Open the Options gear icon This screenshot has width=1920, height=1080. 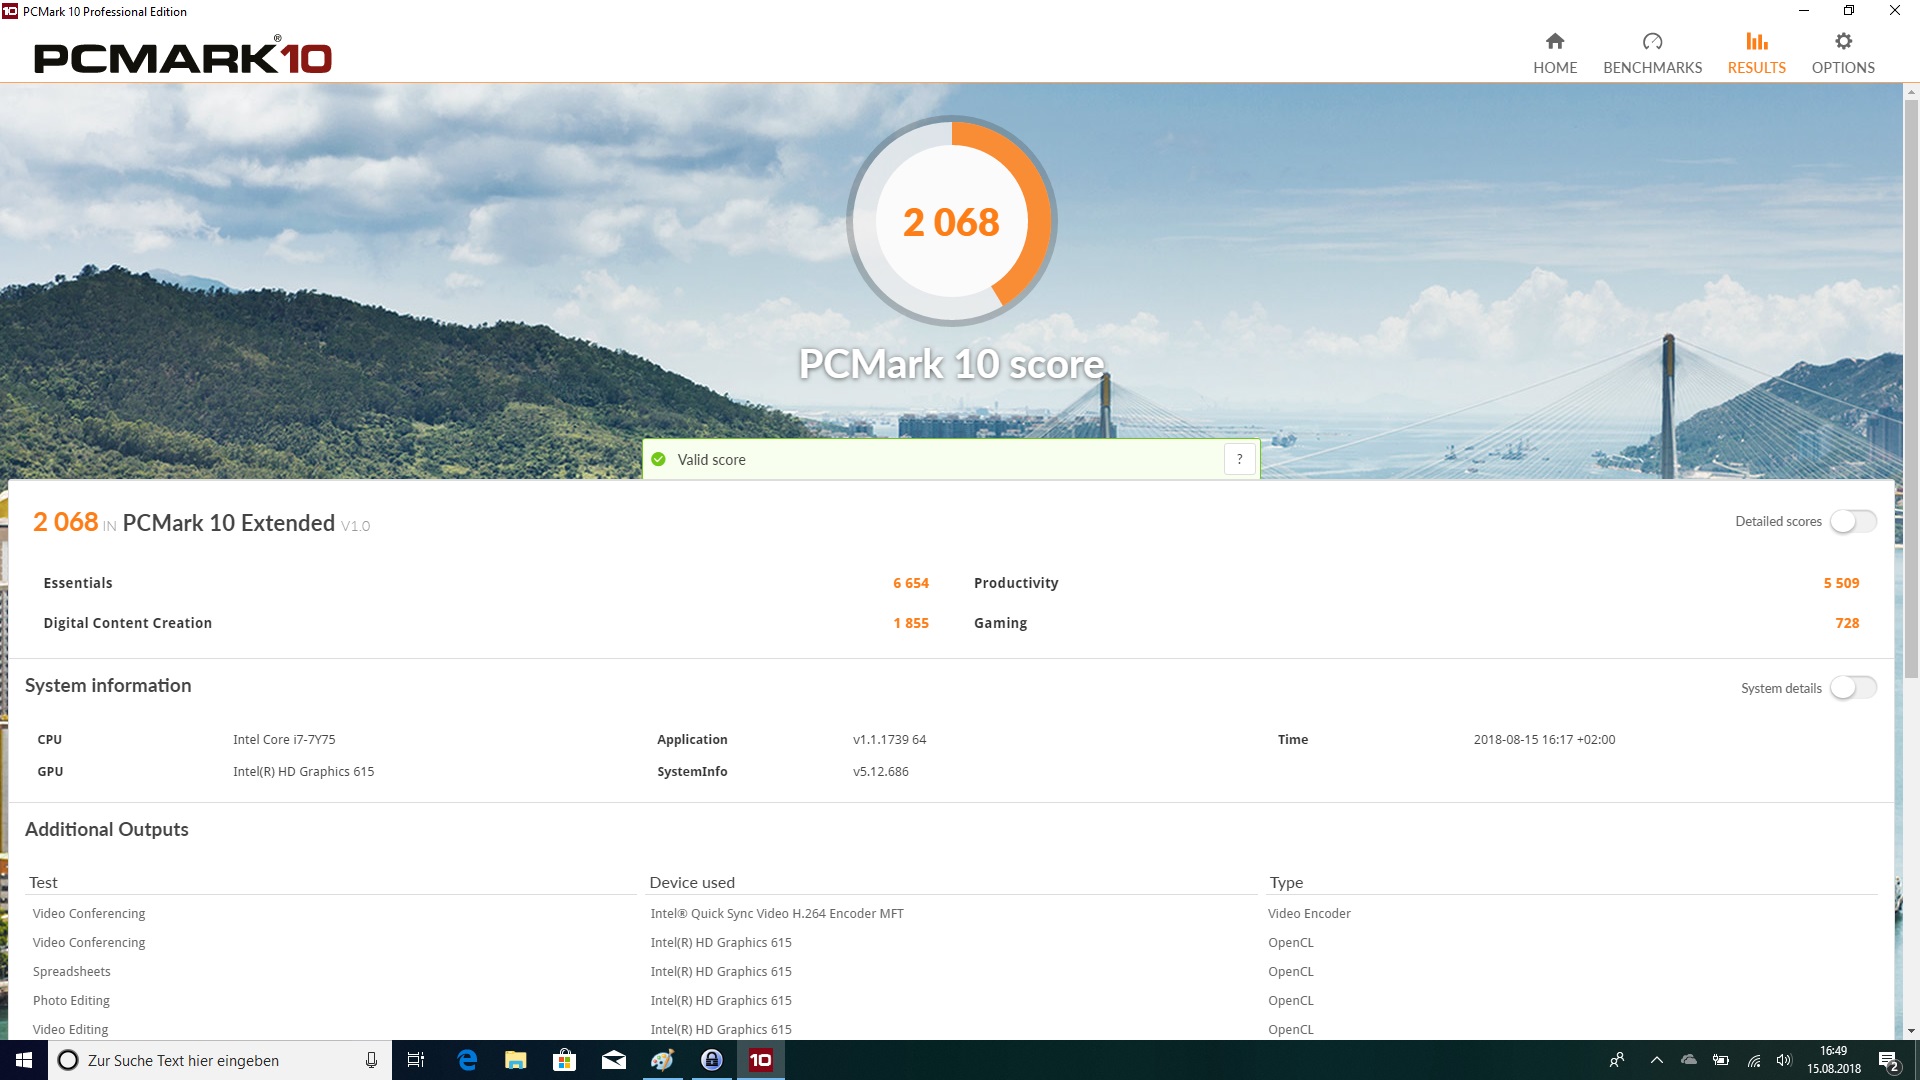tap(1843, 42)
